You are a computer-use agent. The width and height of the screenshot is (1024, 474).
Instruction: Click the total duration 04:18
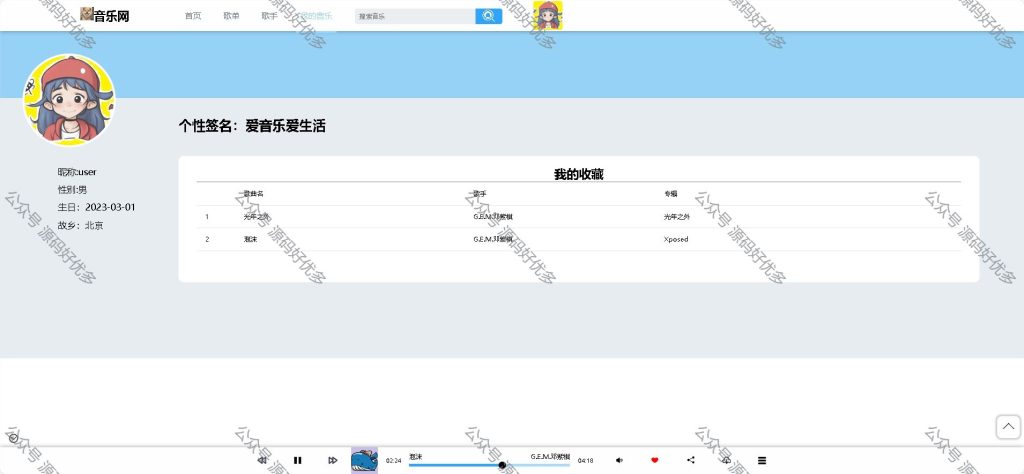tap(585, 461)
